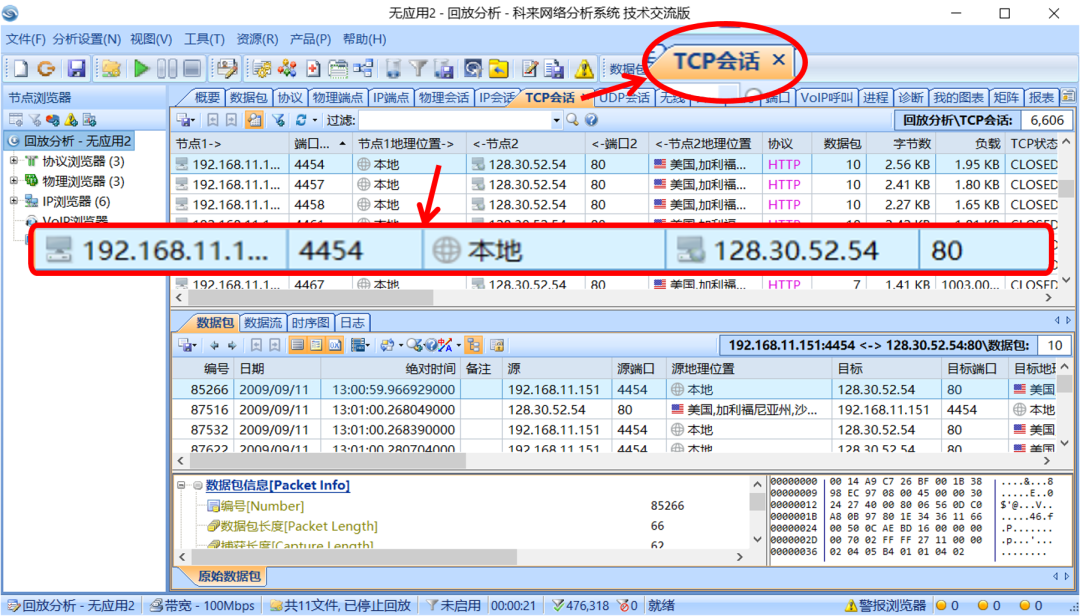Open 警报浏览器 in the status bar
This screenshot has height=616, width=1080.
[x=885, y=606]
